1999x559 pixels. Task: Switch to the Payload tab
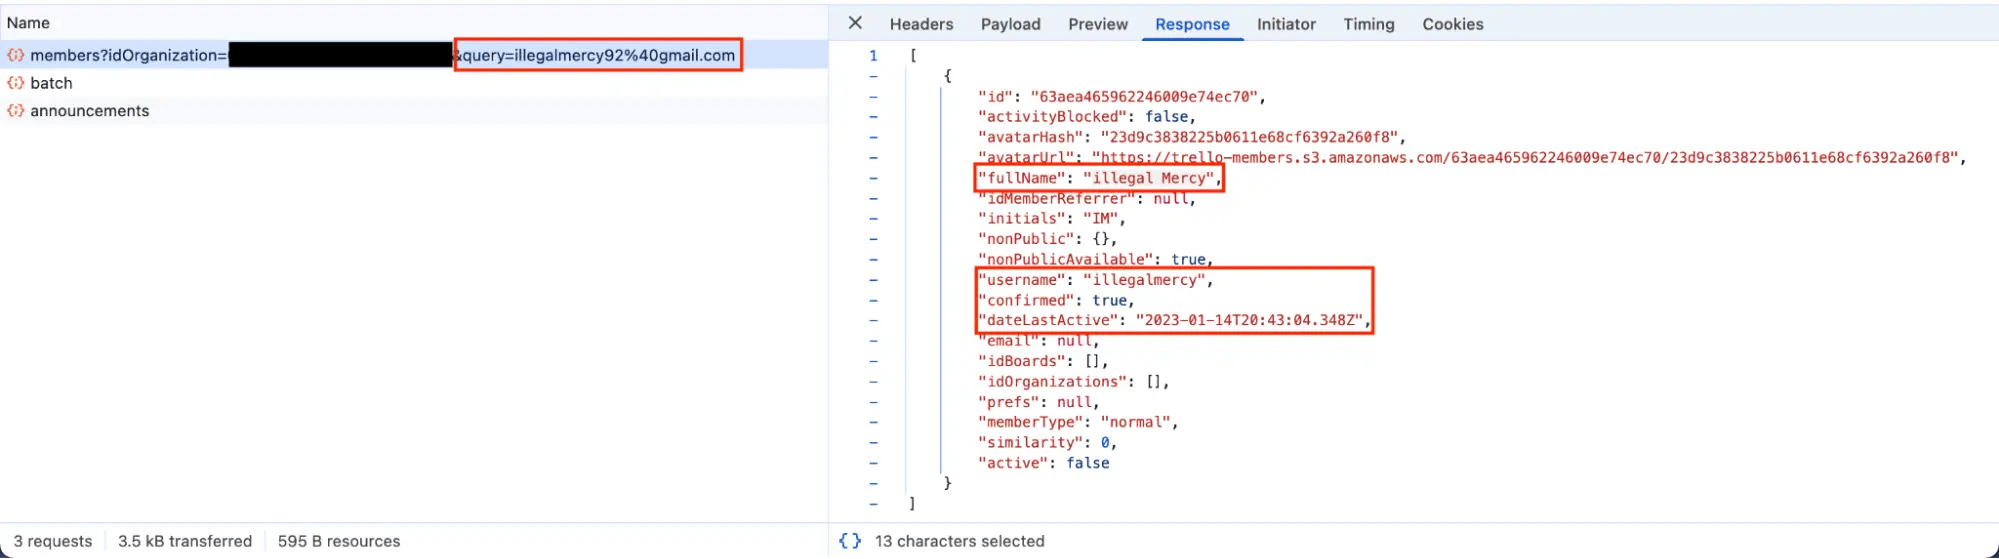point(1010,24)
